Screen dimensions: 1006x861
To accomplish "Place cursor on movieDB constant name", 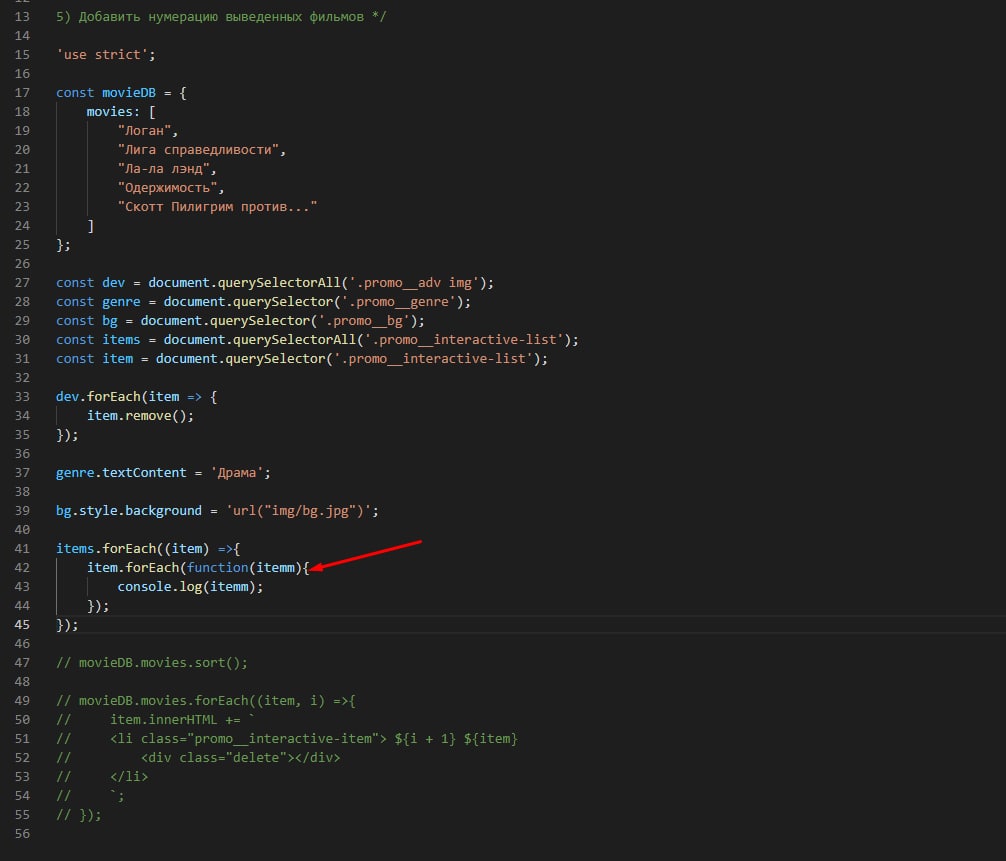I will click(129, 92).
